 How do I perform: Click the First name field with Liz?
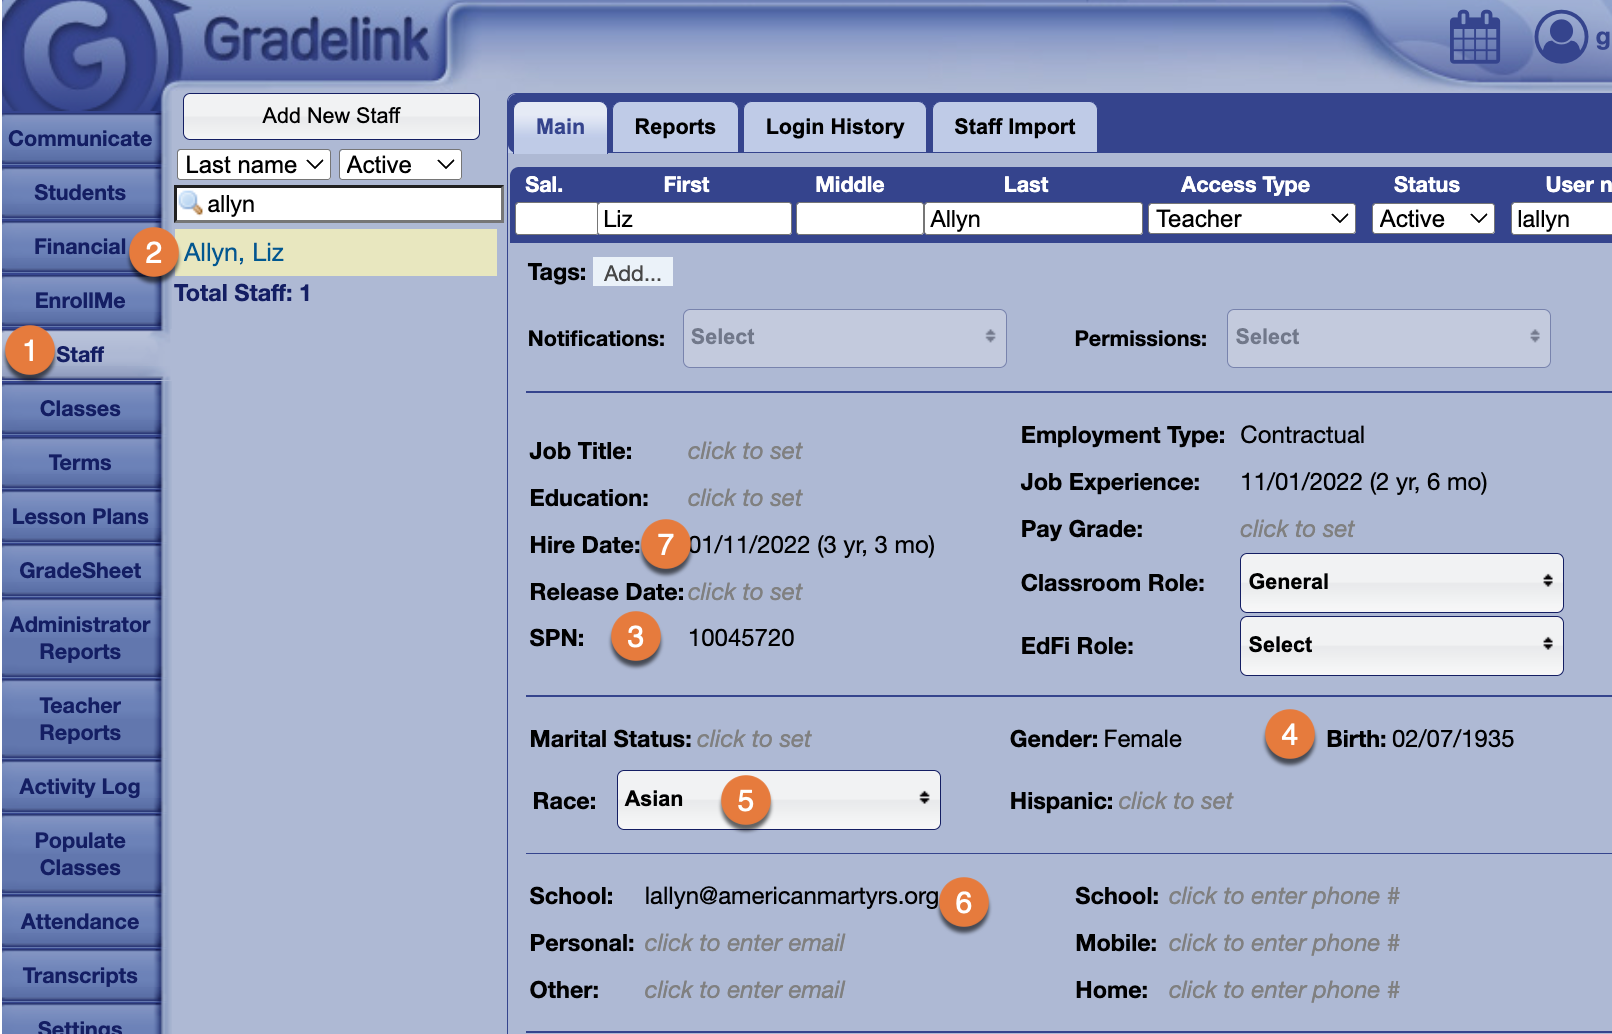tap(694, 219)
